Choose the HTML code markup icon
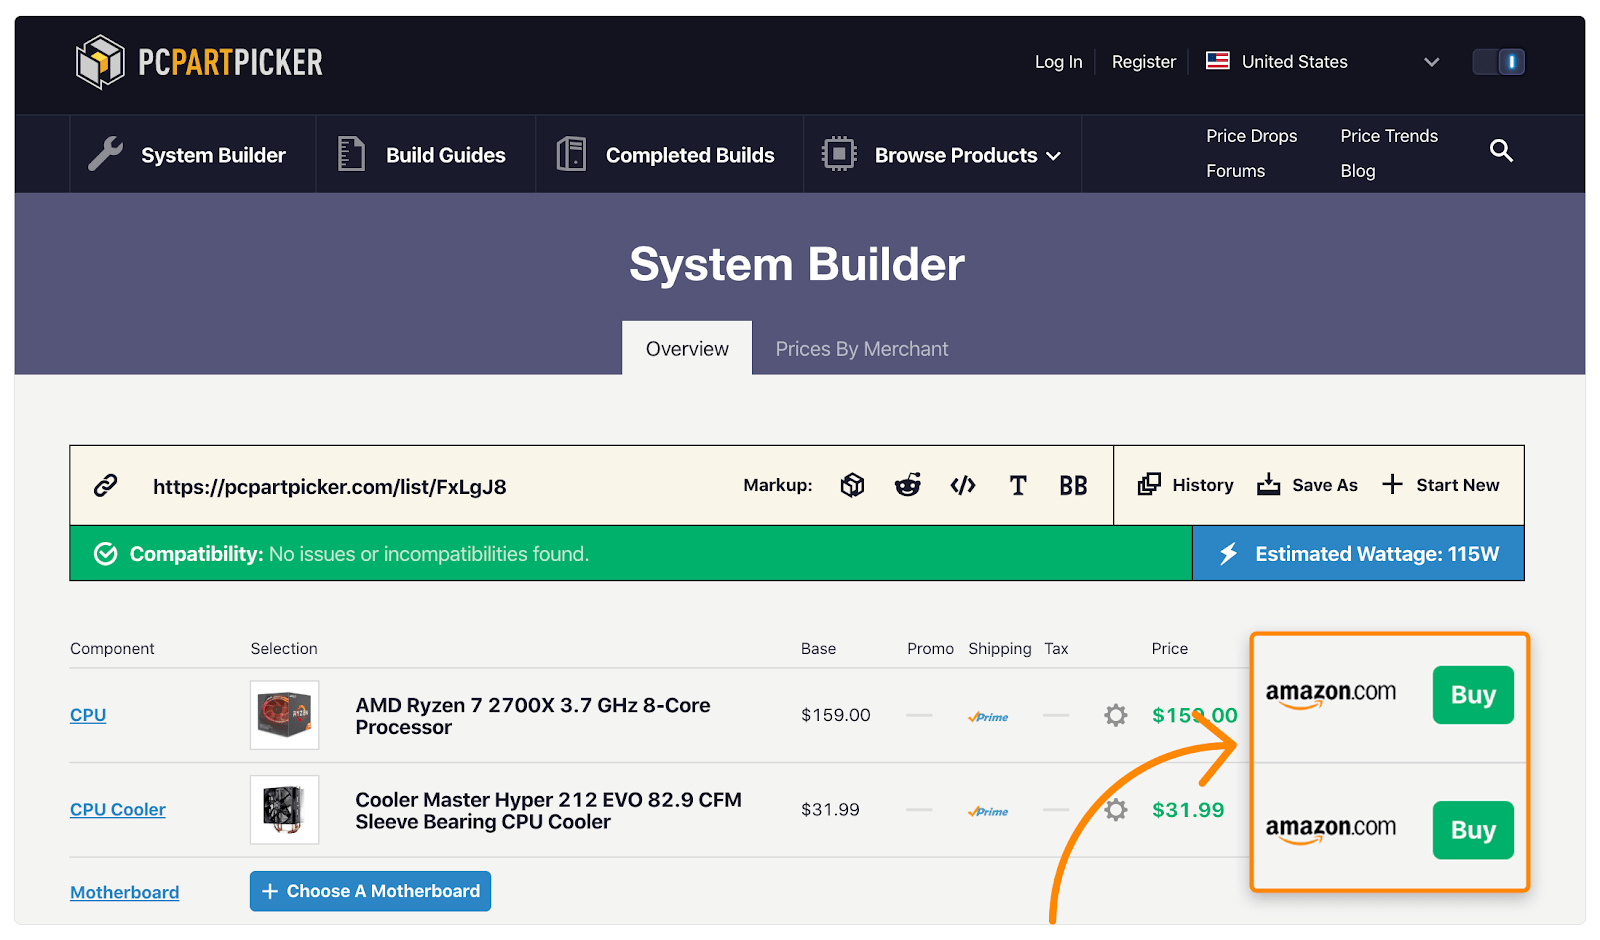 point(962,486)
